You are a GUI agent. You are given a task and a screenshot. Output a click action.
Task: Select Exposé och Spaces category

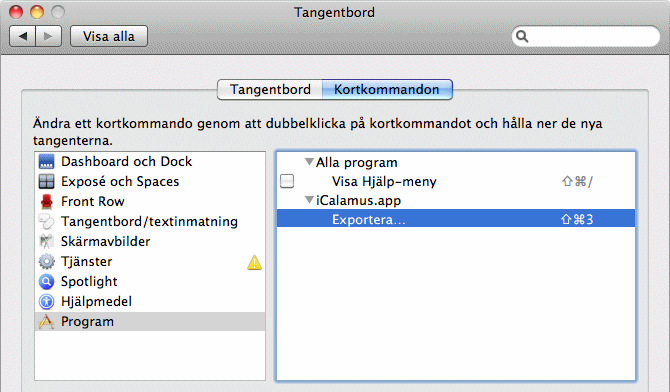tap(150, 182)
